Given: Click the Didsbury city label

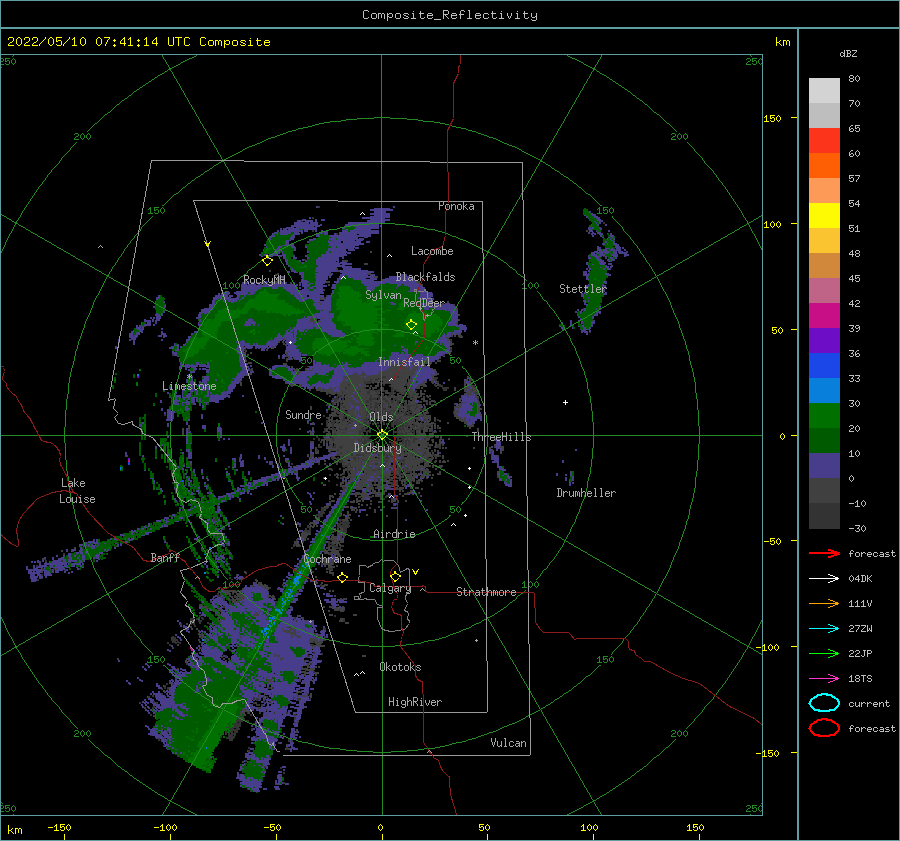Looking at the screenshot, I should tap(377, 448).
